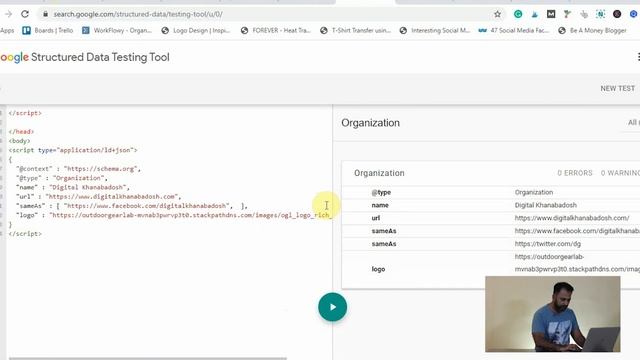640x360 pixels.
Task: Click the 0 ERRORS indicator
Action: pyautogui.click(x=575, y=173)
